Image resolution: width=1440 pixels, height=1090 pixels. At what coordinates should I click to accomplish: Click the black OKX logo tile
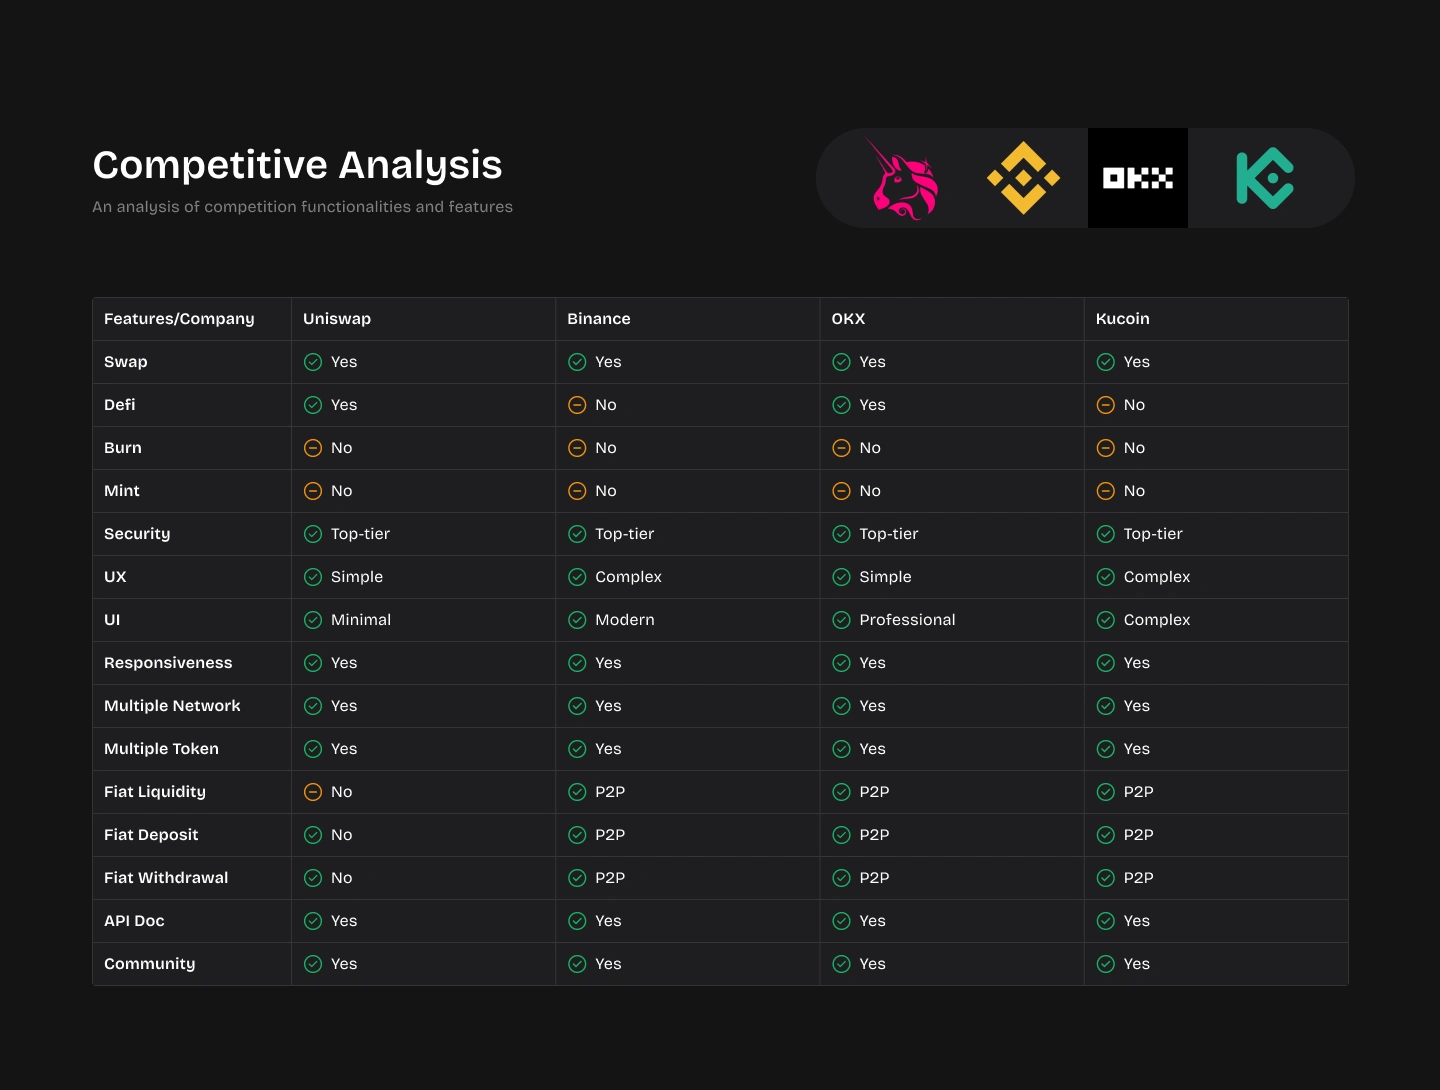point(1138,178)
